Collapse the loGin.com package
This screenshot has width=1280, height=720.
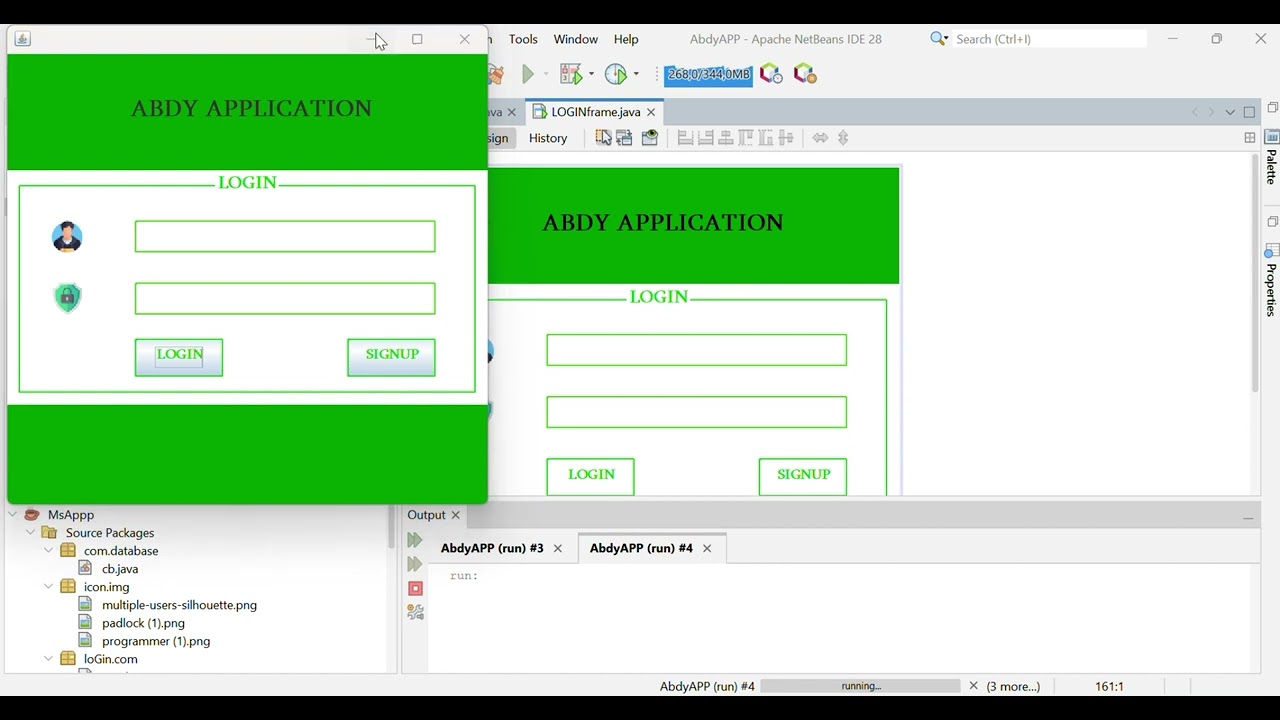click(49, 659)
